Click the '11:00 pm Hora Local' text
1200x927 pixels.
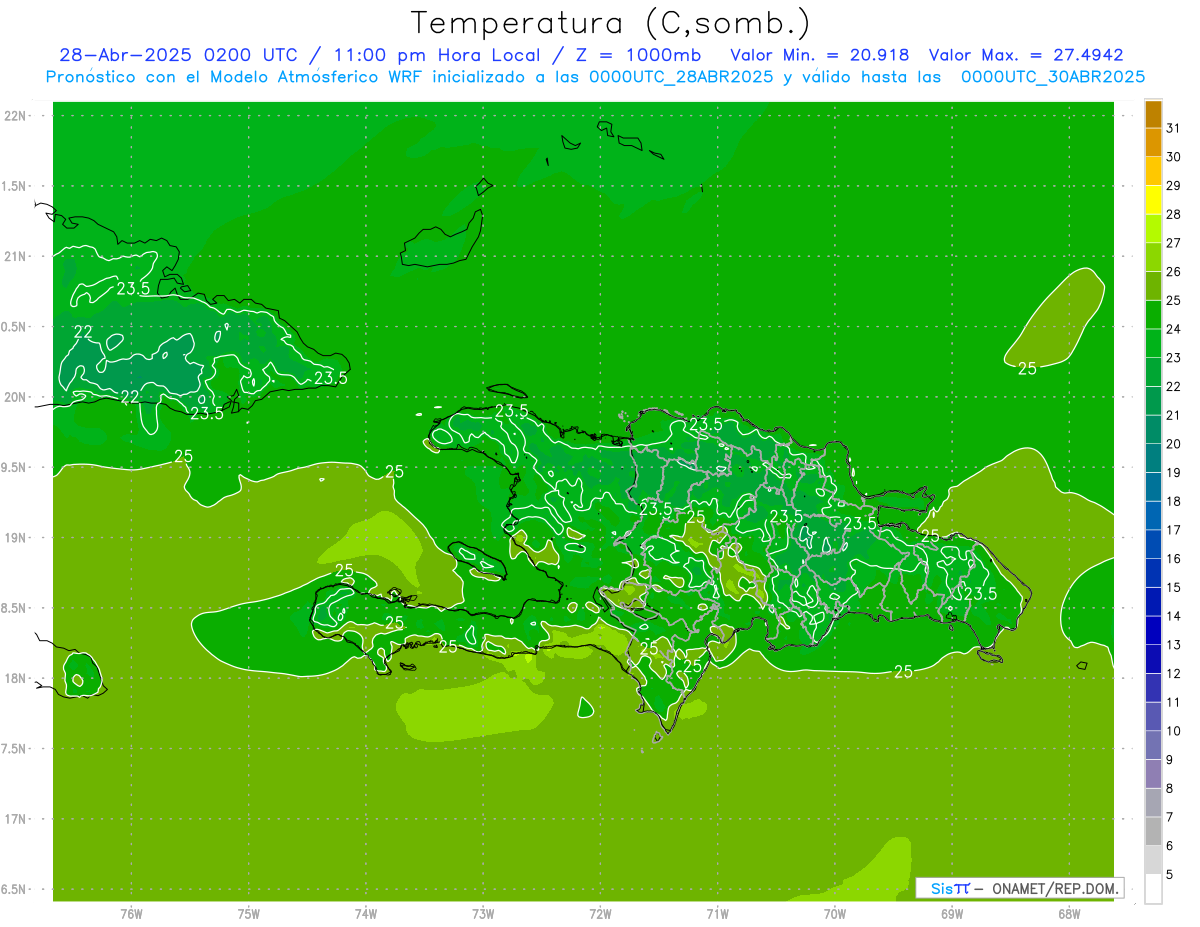point(437,56)
